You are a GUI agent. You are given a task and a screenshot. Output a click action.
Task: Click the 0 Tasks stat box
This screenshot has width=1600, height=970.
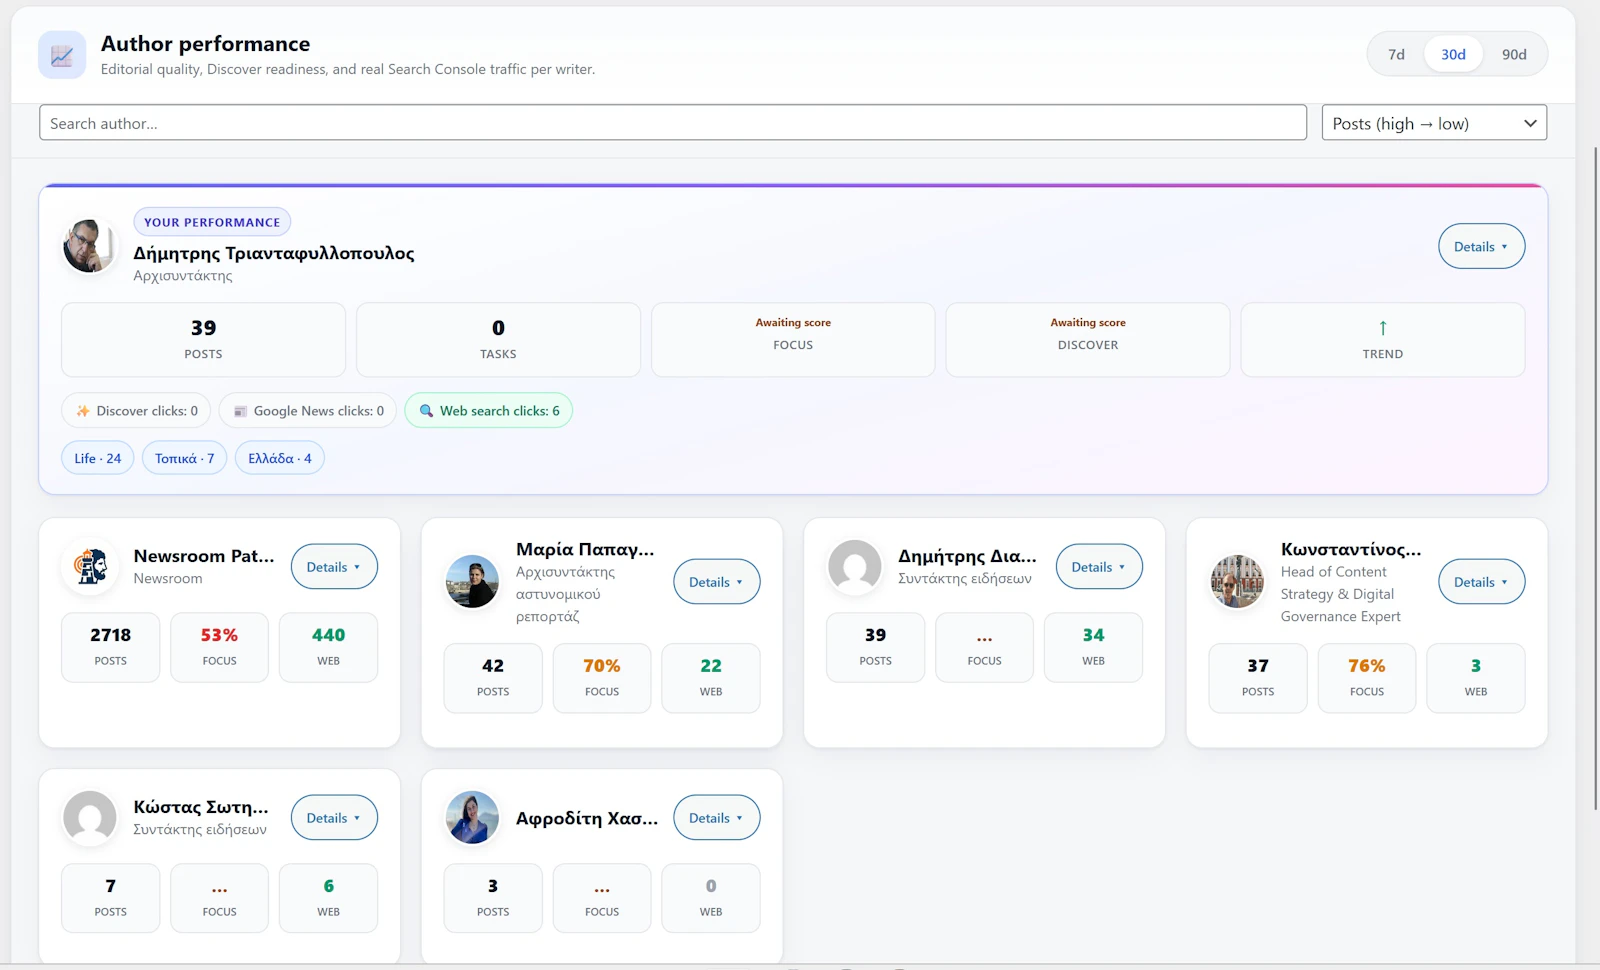[x=498, y=340]
